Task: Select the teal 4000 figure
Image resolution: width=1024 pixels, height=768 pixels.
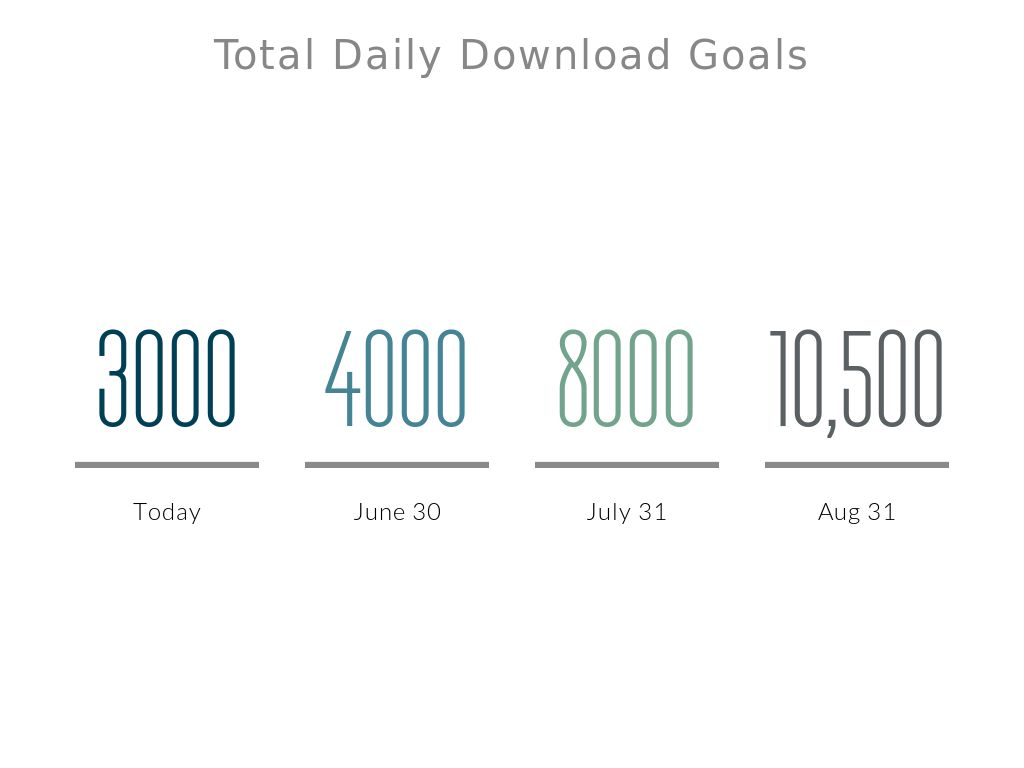Action: point(396,379)
